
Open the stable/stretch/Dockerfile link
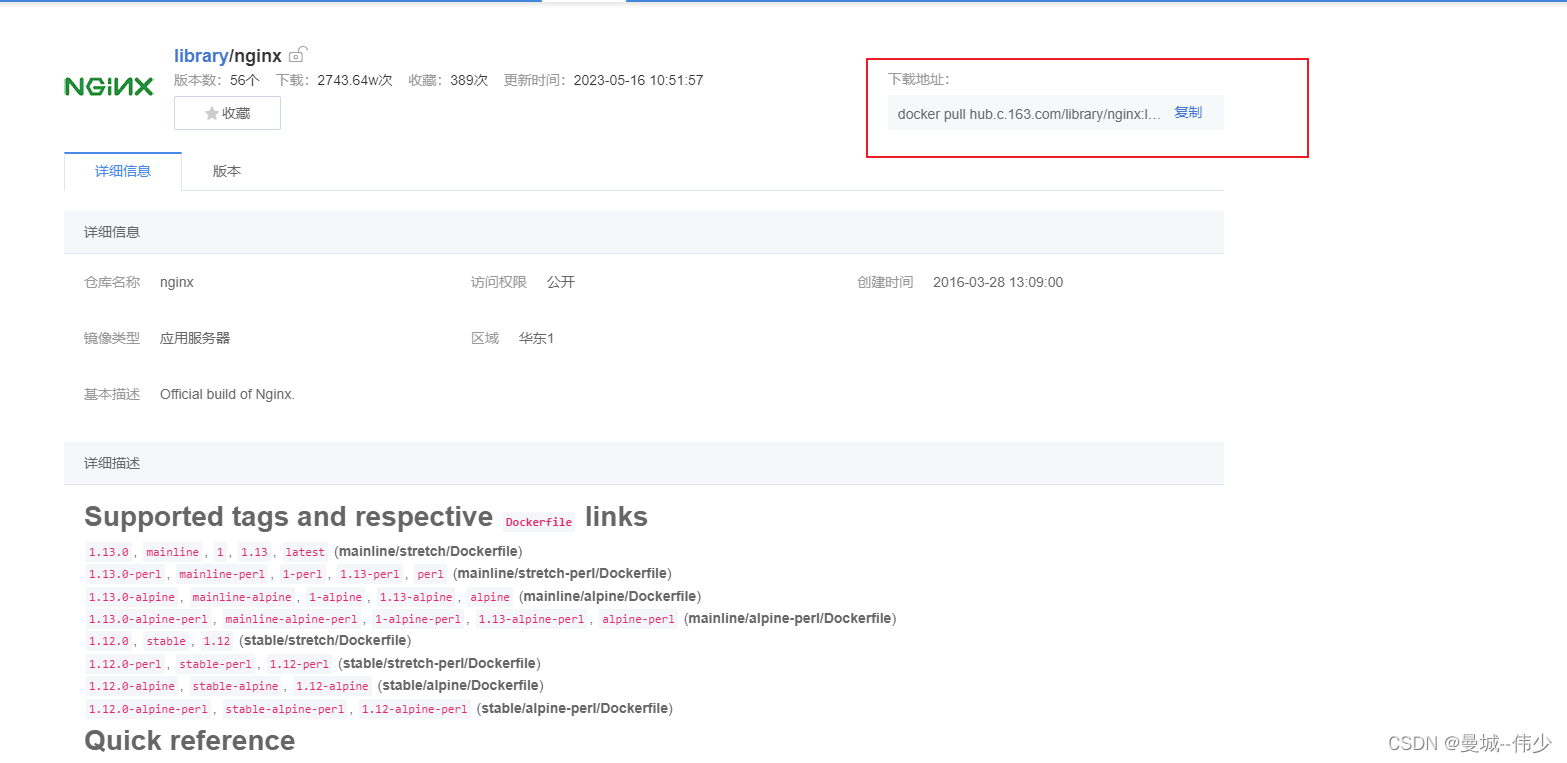(325, 641)
